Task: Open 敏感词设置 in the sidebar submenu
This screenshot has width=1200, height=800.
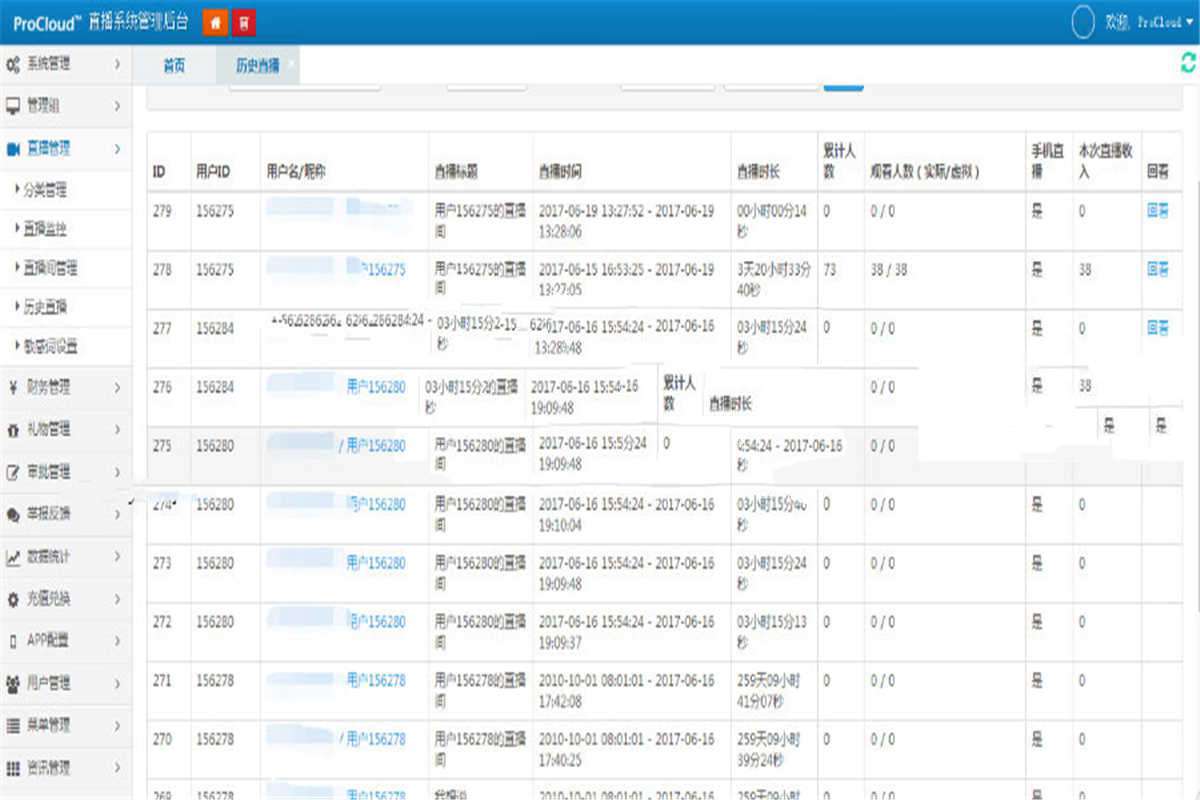Action: coord(50,347)
